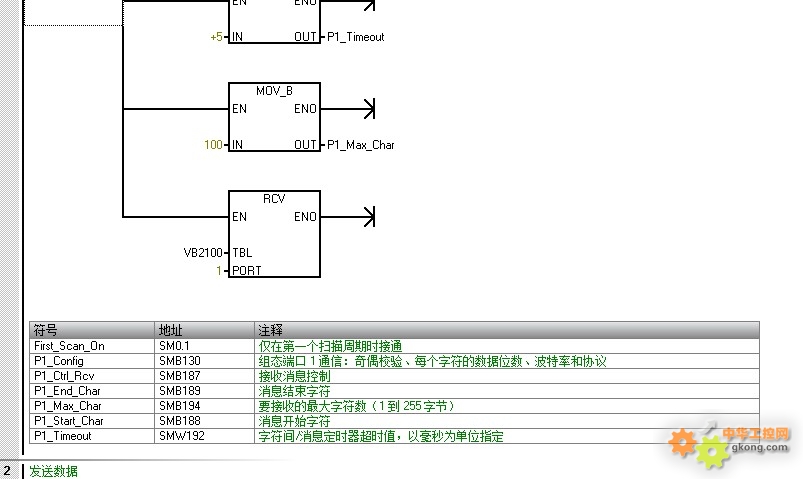Select the 要接收的最大字符数 comment cell
803x479 pixels.
coord(507,406)
